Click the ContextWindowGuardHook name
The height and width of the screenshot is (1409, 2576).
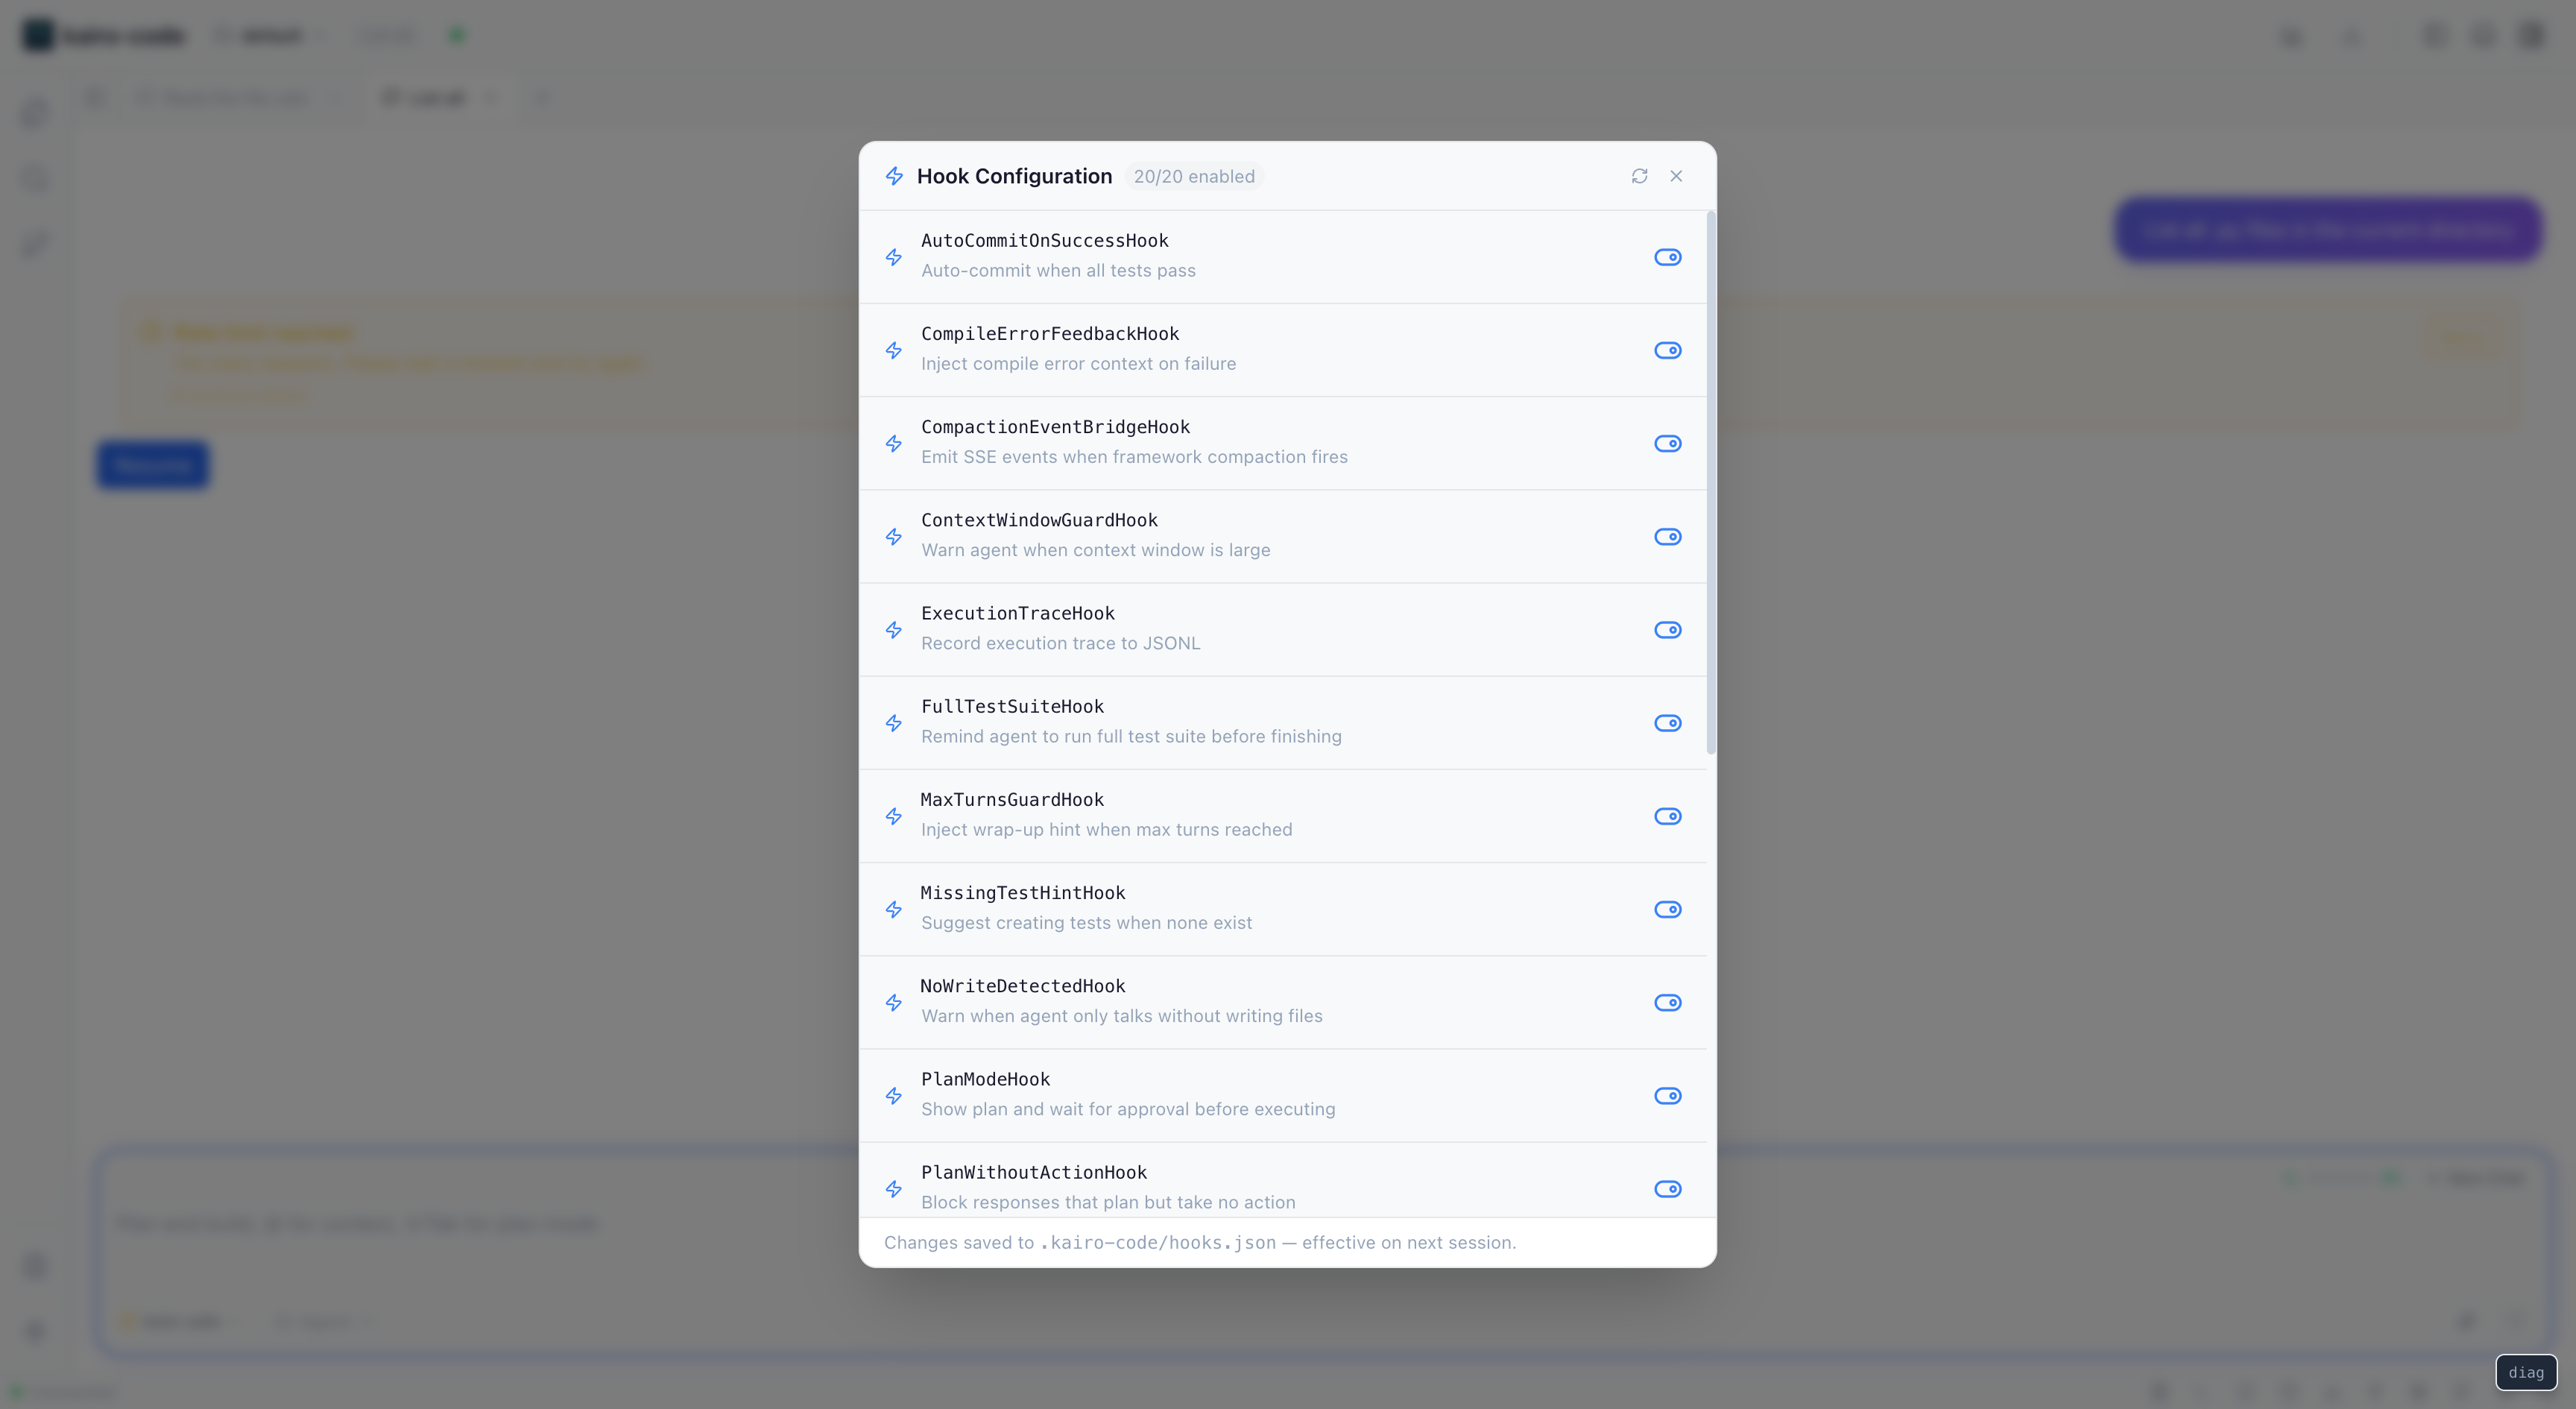pyautogui.click(x=1039, y=520)
